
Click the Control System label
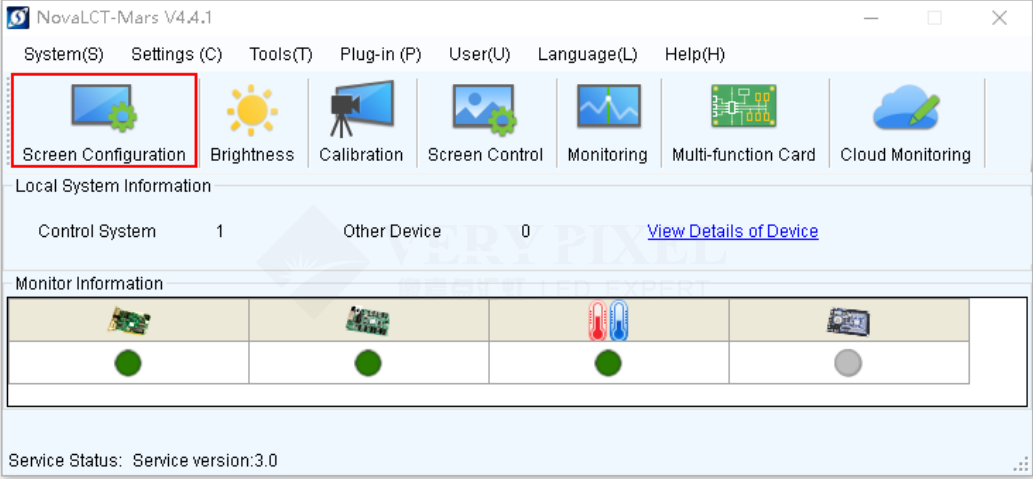(x=97, y=232)
